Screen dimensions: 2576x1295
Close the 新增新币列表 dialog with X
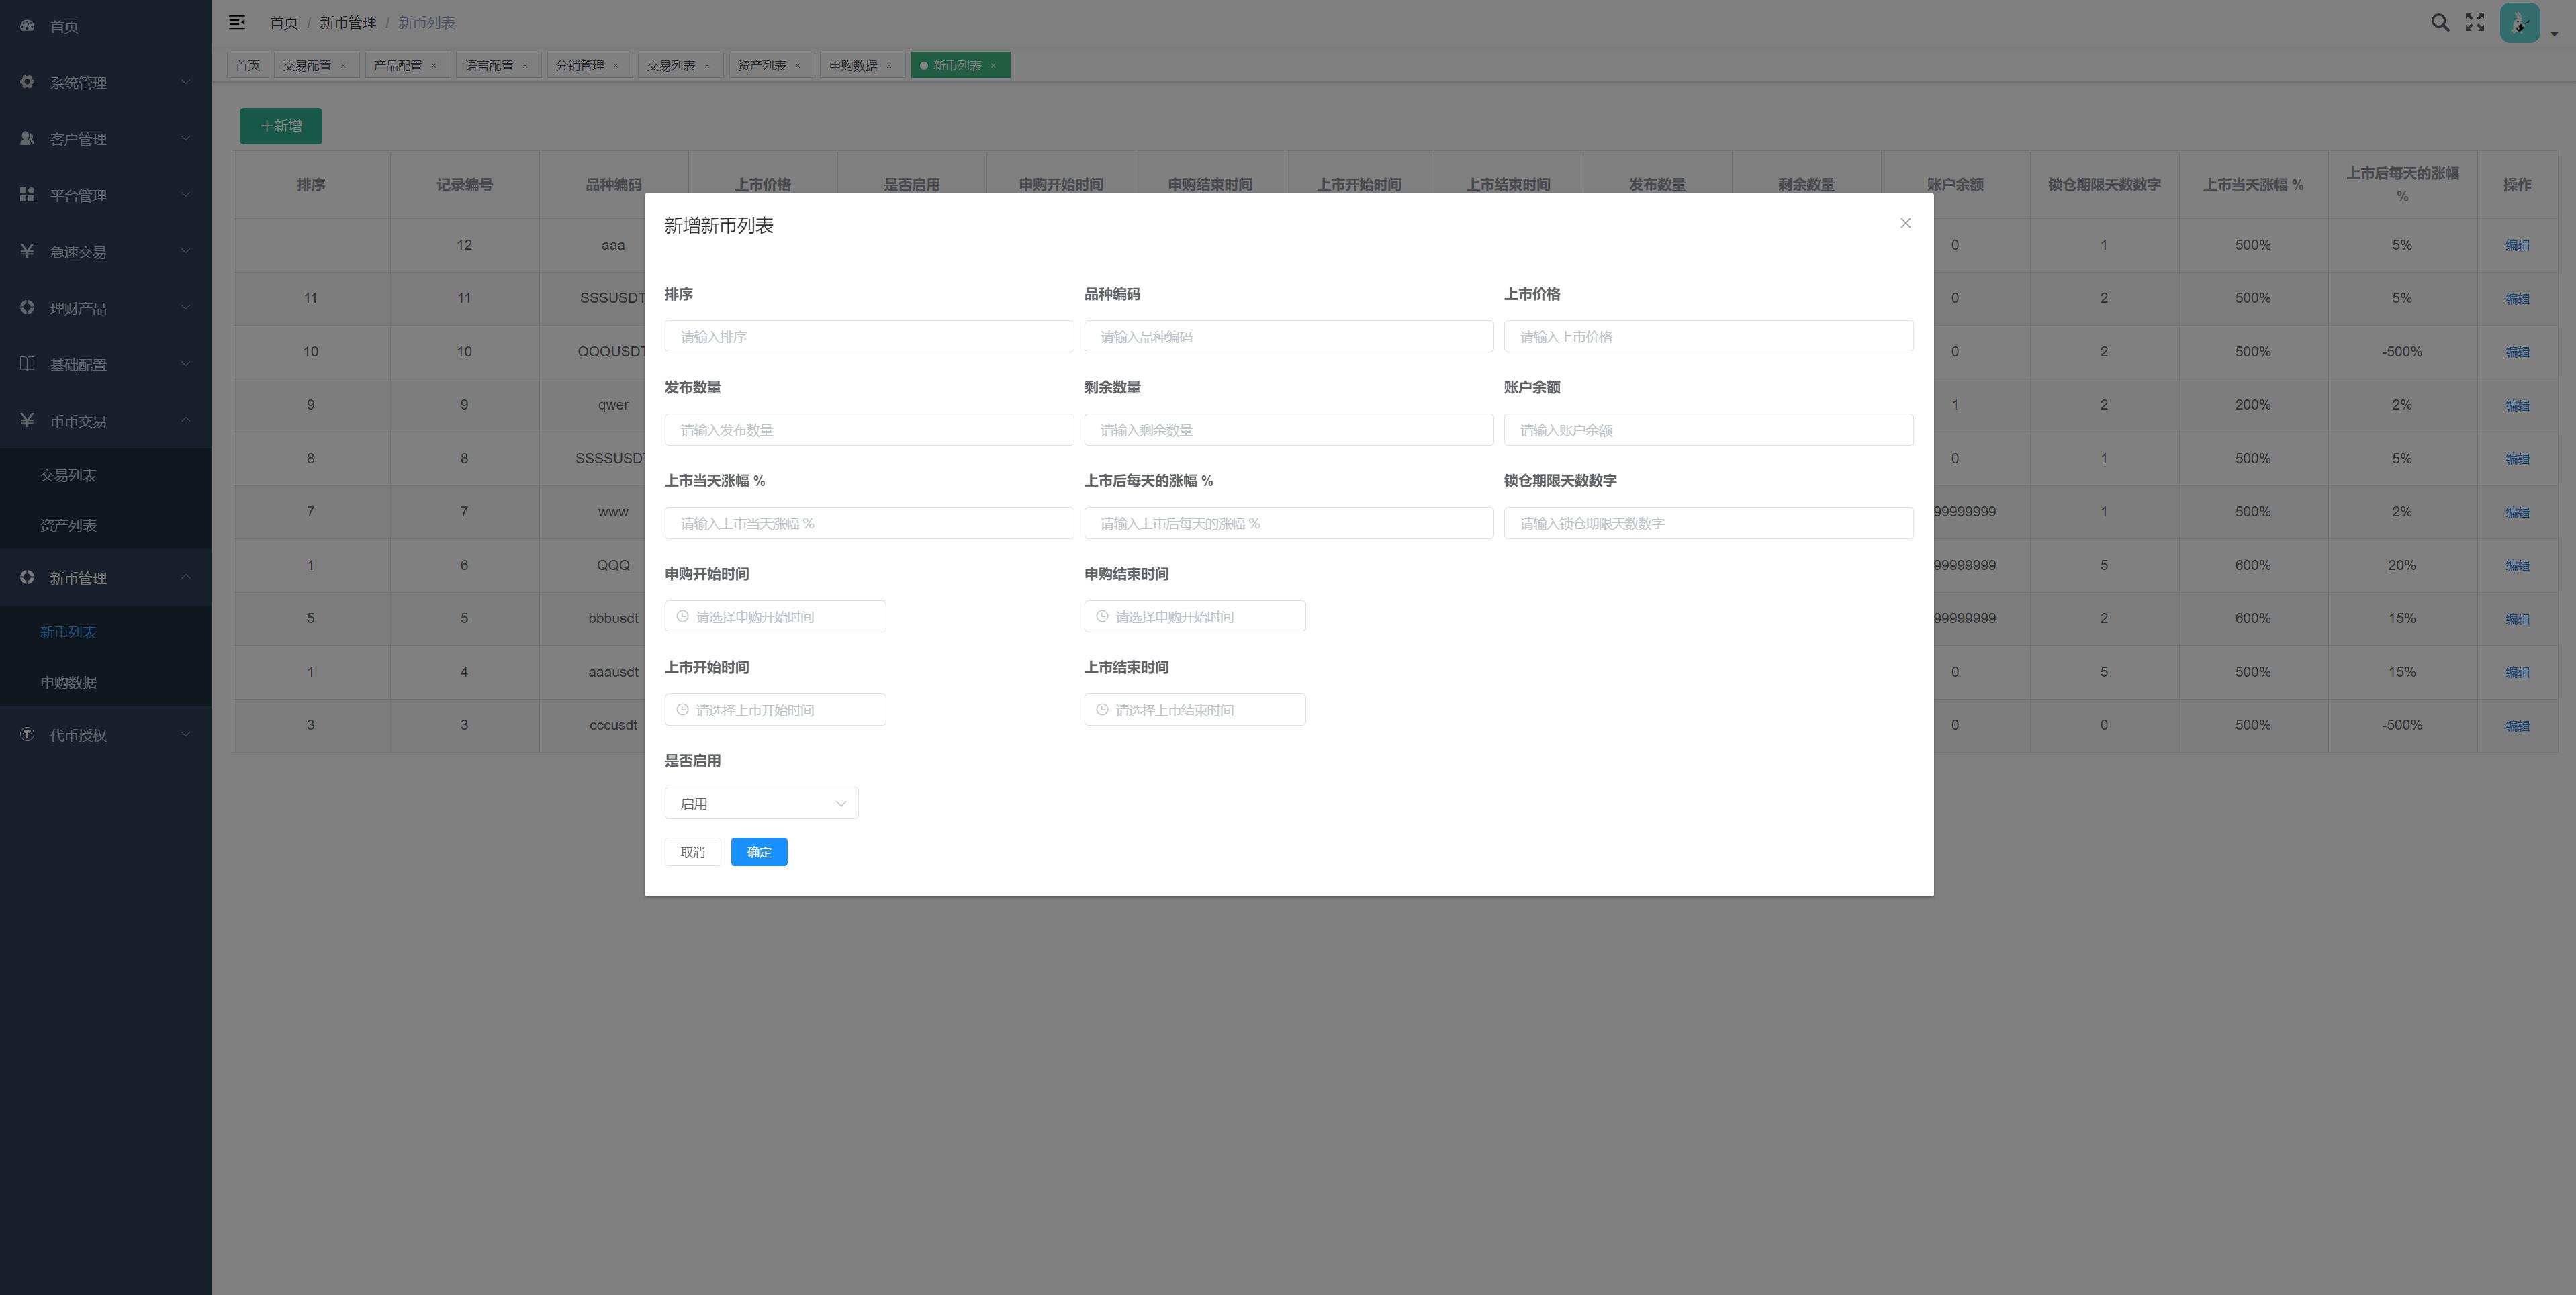tap(1905, 223)
